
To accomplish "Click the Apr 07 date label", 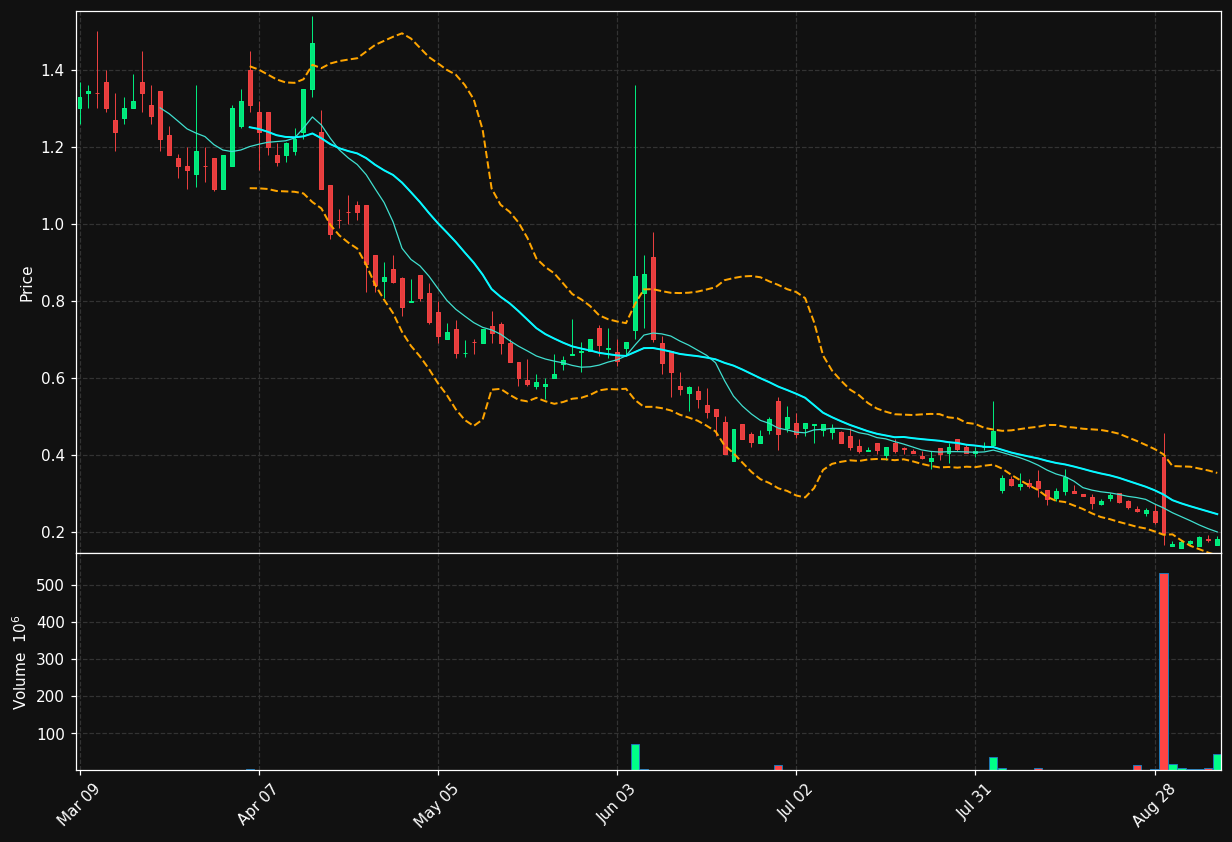I will pyautogui.click(x=257, y=804).
